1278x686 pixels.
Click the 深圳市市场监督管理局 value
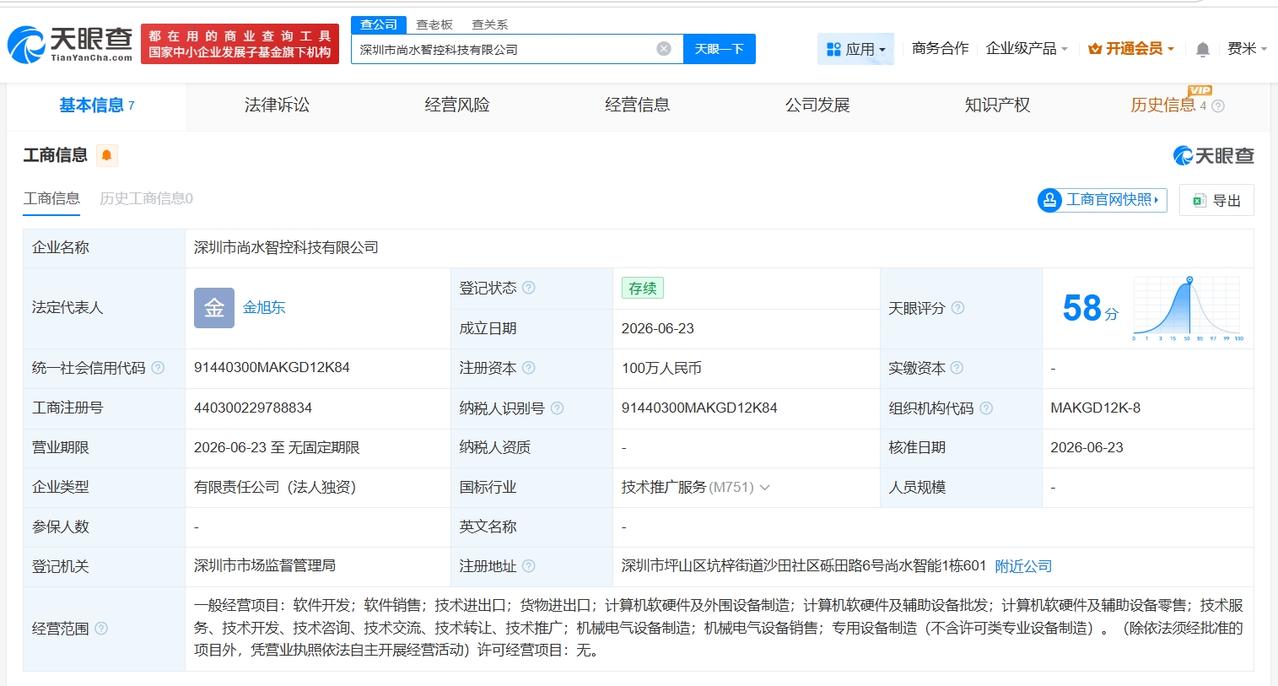[x=265, y=566]
